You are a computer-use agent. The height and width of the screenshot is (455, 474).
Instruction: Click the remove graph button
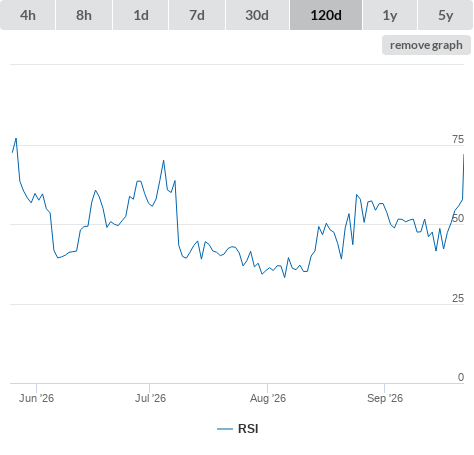(426, 45)
